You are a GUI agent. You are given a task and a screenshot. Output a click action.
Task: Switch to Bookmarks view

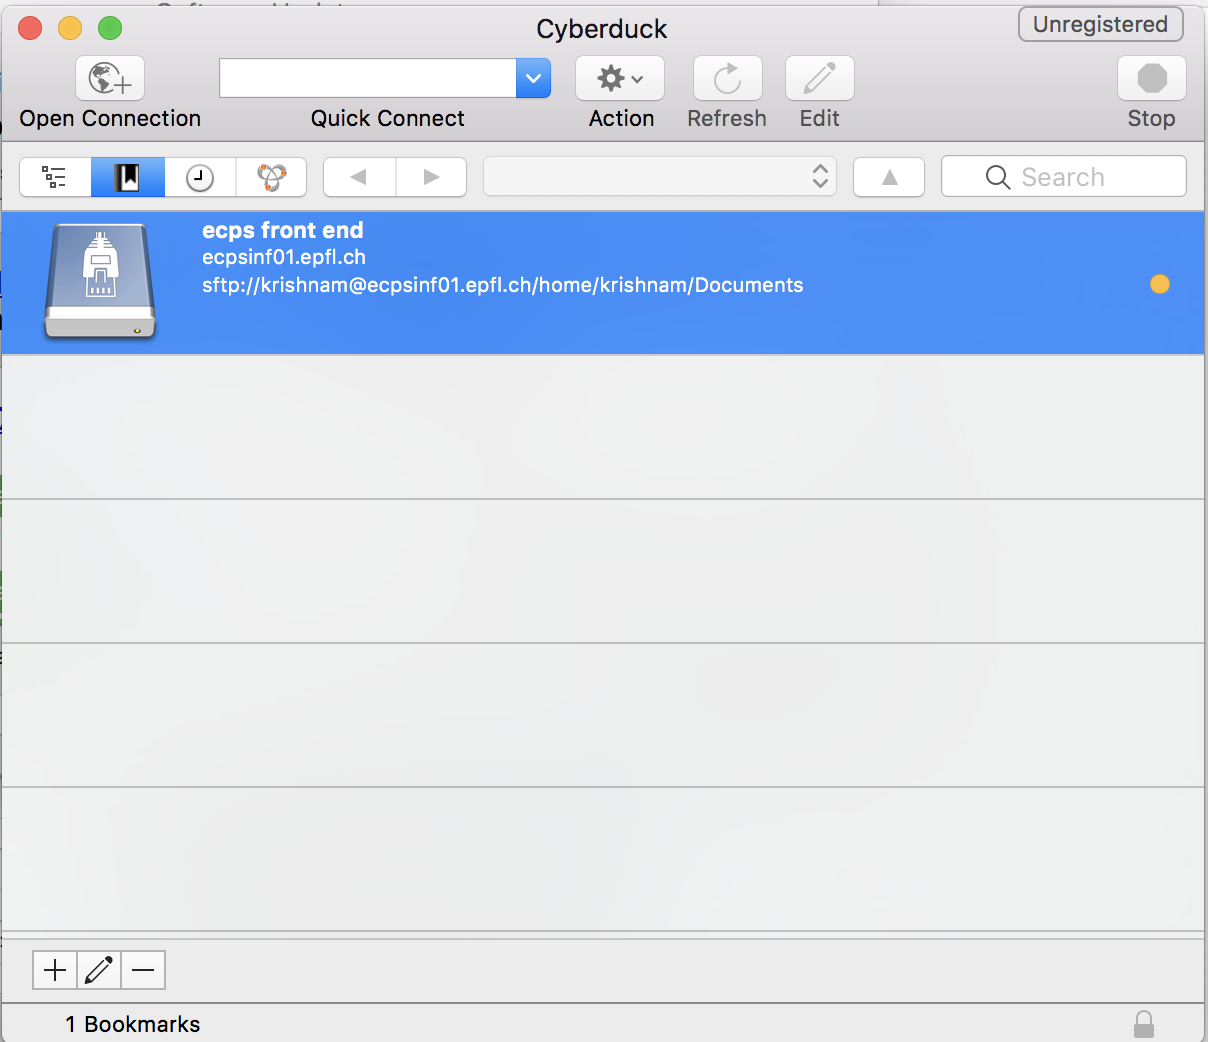click(128, 177)
